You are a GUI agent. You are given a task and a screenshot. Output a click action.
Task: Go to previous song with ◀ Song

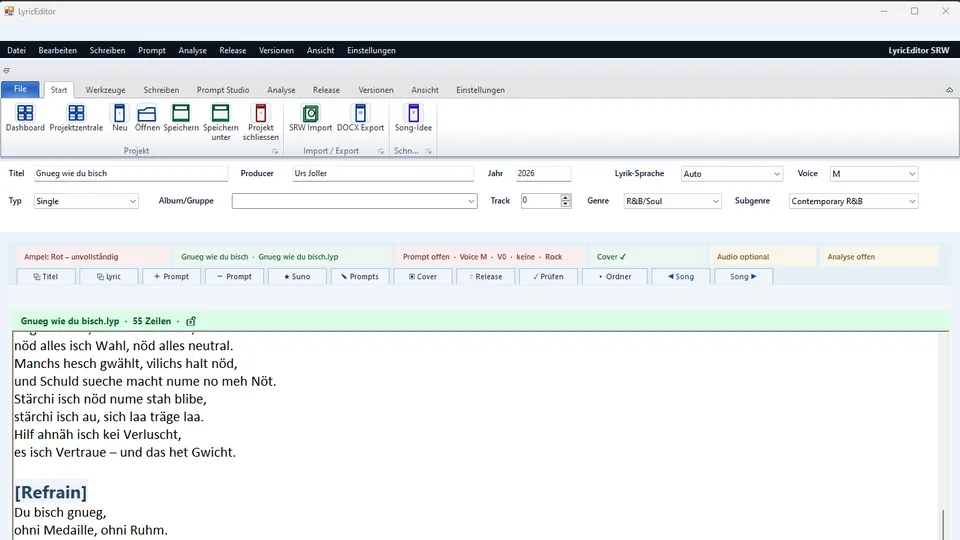pyautogui.click(x=681, y=277)
